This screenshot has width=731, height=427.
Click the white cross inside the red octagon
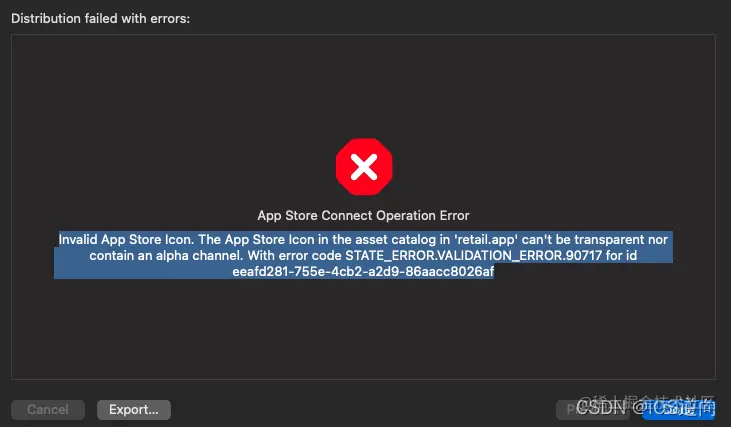coord(364,167)
